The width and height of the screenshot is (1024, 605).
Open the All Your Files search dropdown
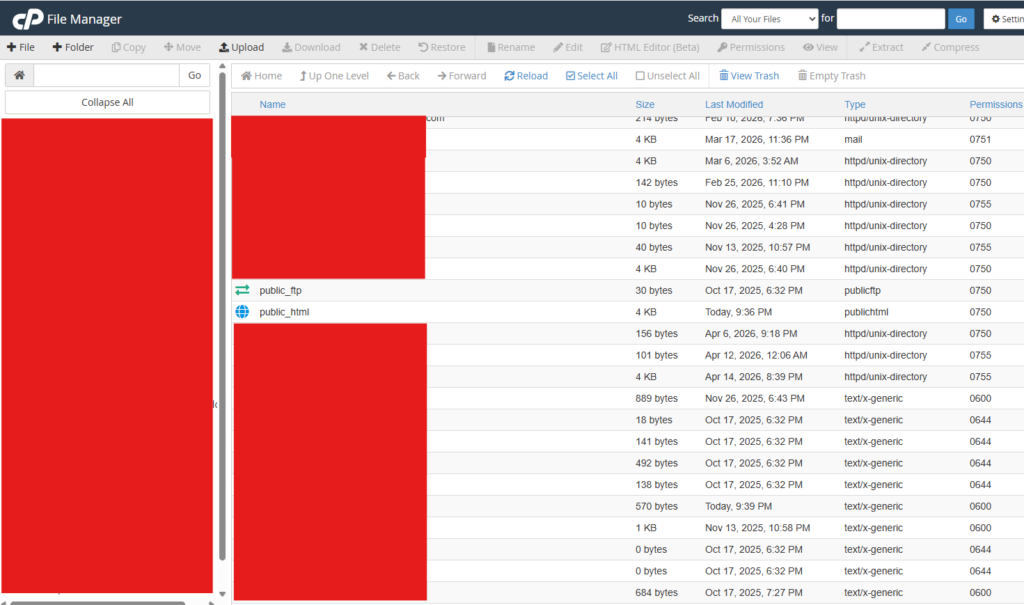click(x=771, y=19)
